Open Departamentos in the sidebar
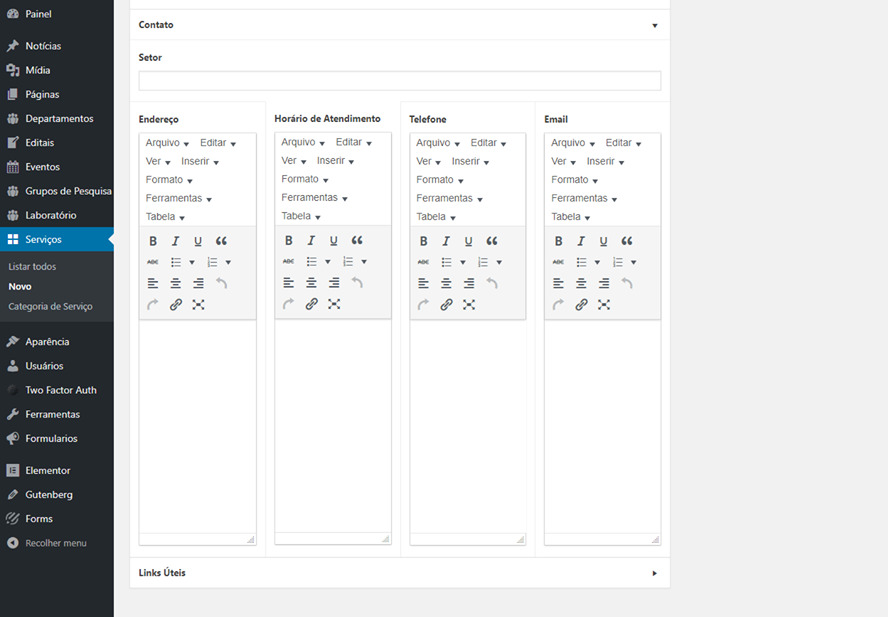 coord(59,119)
